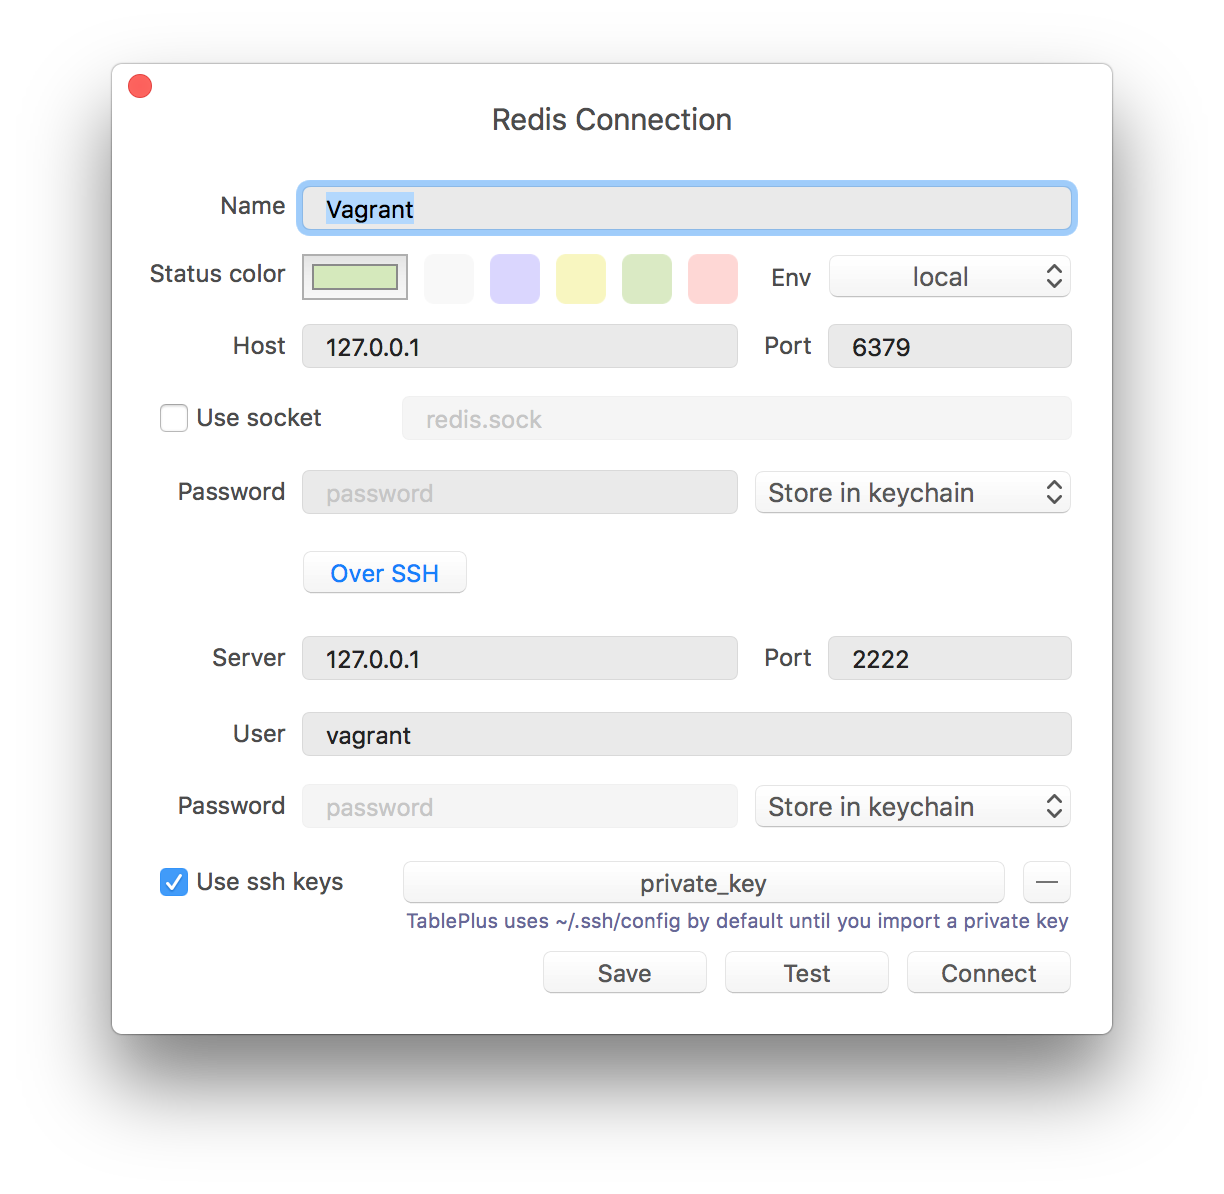Open the private_key file selector
The height and width of the screenshot is (1194, 1224).
[x=702, y=882]
